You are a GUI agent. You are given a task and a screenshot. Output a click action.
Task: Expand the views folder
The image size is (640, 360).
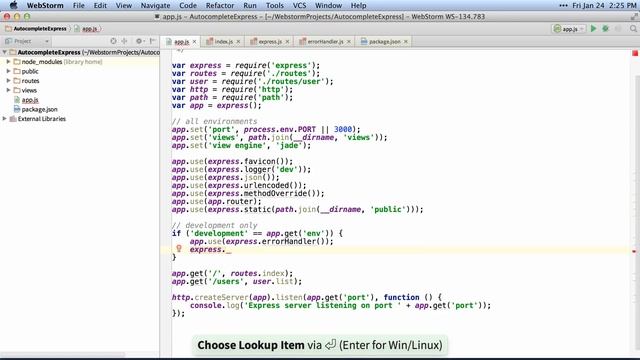coord(8,90)
